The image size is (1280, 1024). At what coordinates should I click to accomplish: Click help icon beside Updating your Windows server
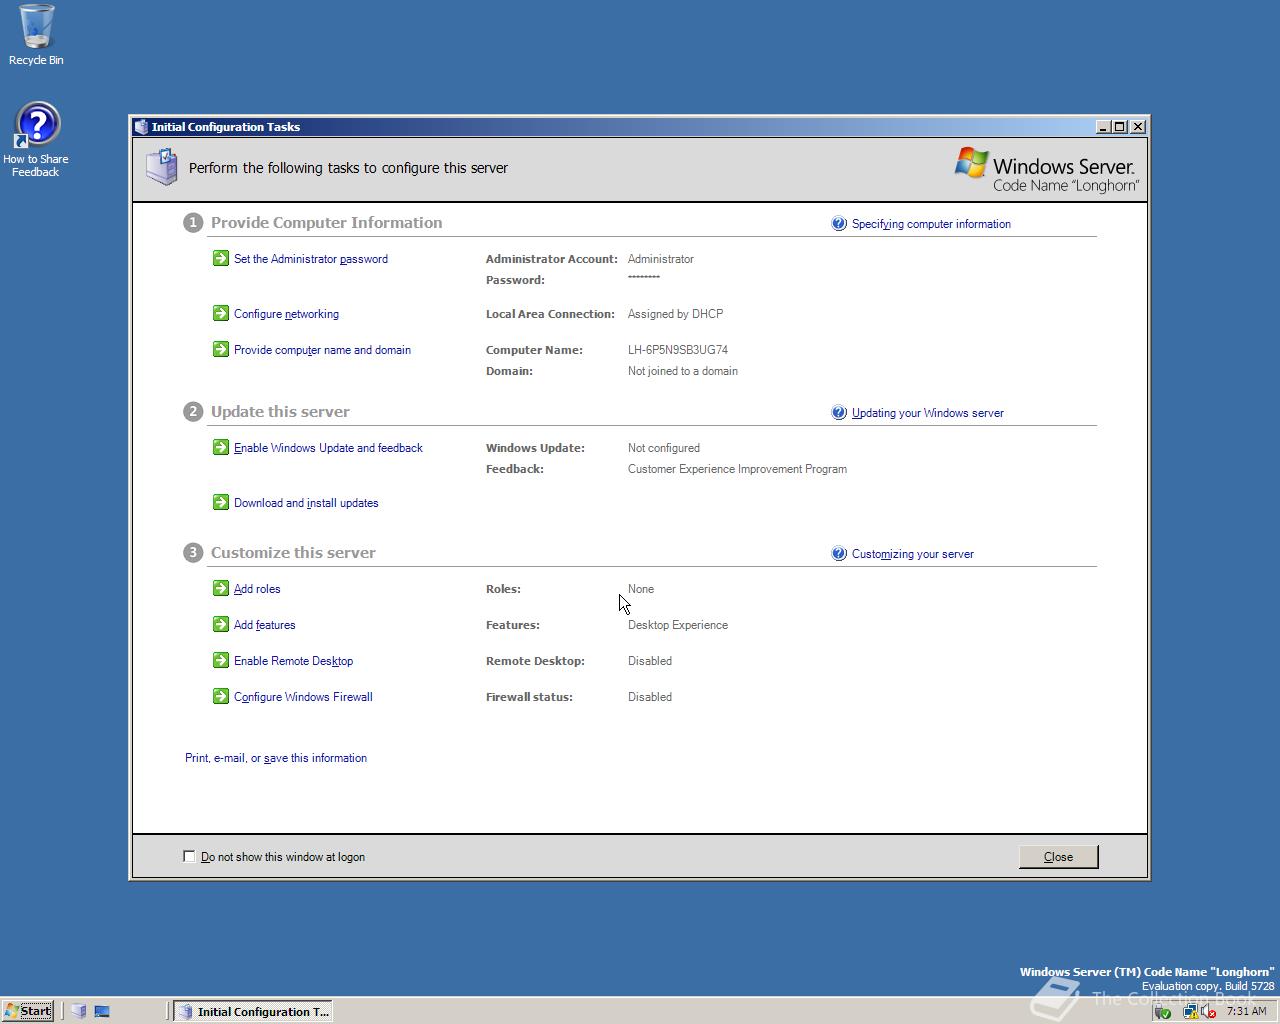coord(839,412)
